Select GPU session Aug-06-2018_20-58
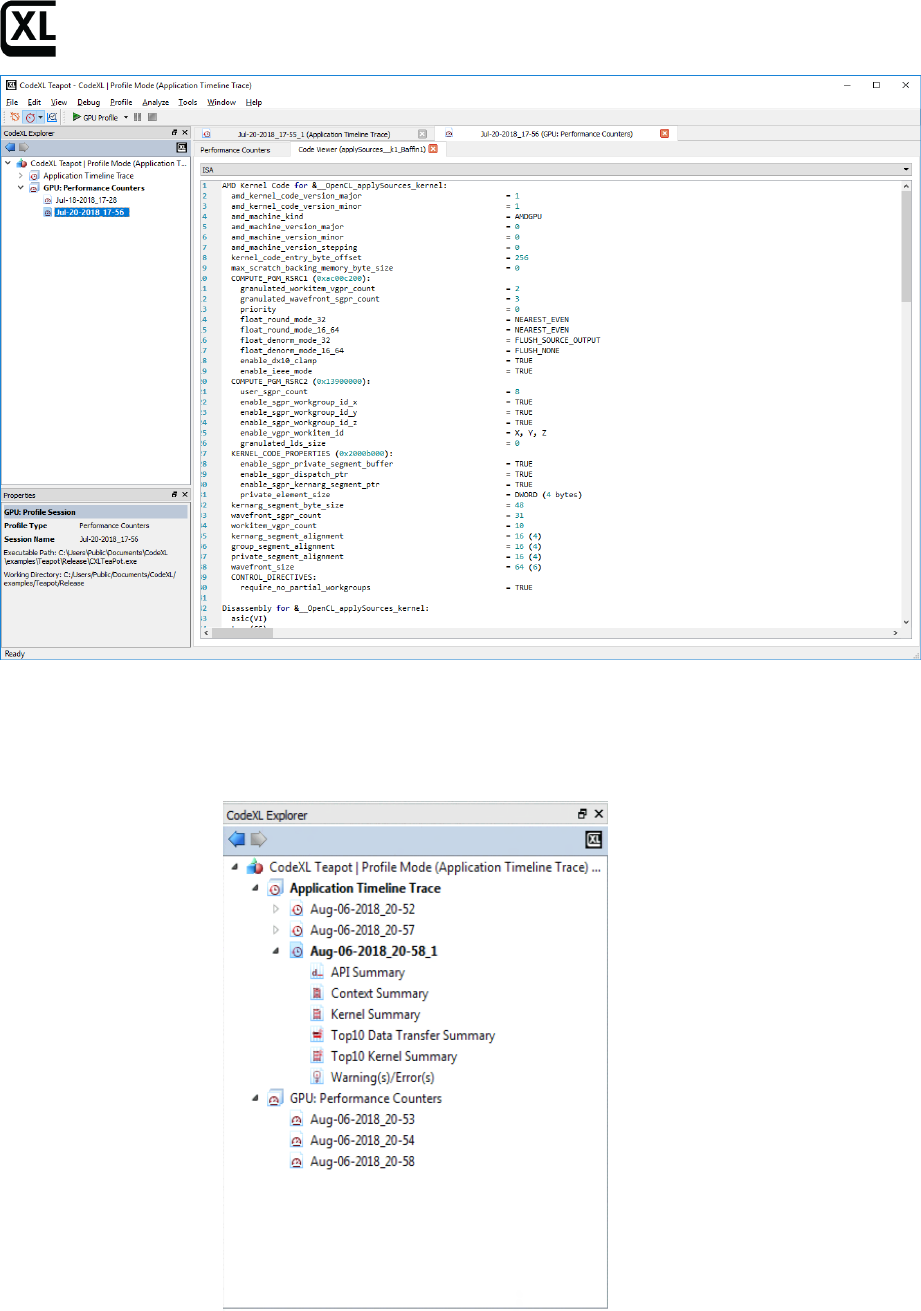The height and width of the screenshot is (1311, 921). tap(362, 1161)
